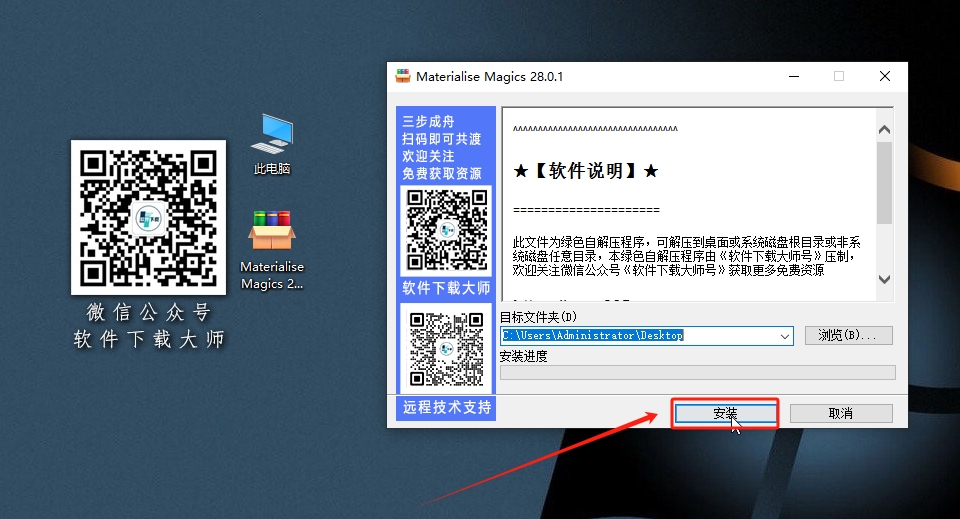Click the description scrollbar up arrow
Viewport: 960px width, 519px height.
(x=884, y=130)
